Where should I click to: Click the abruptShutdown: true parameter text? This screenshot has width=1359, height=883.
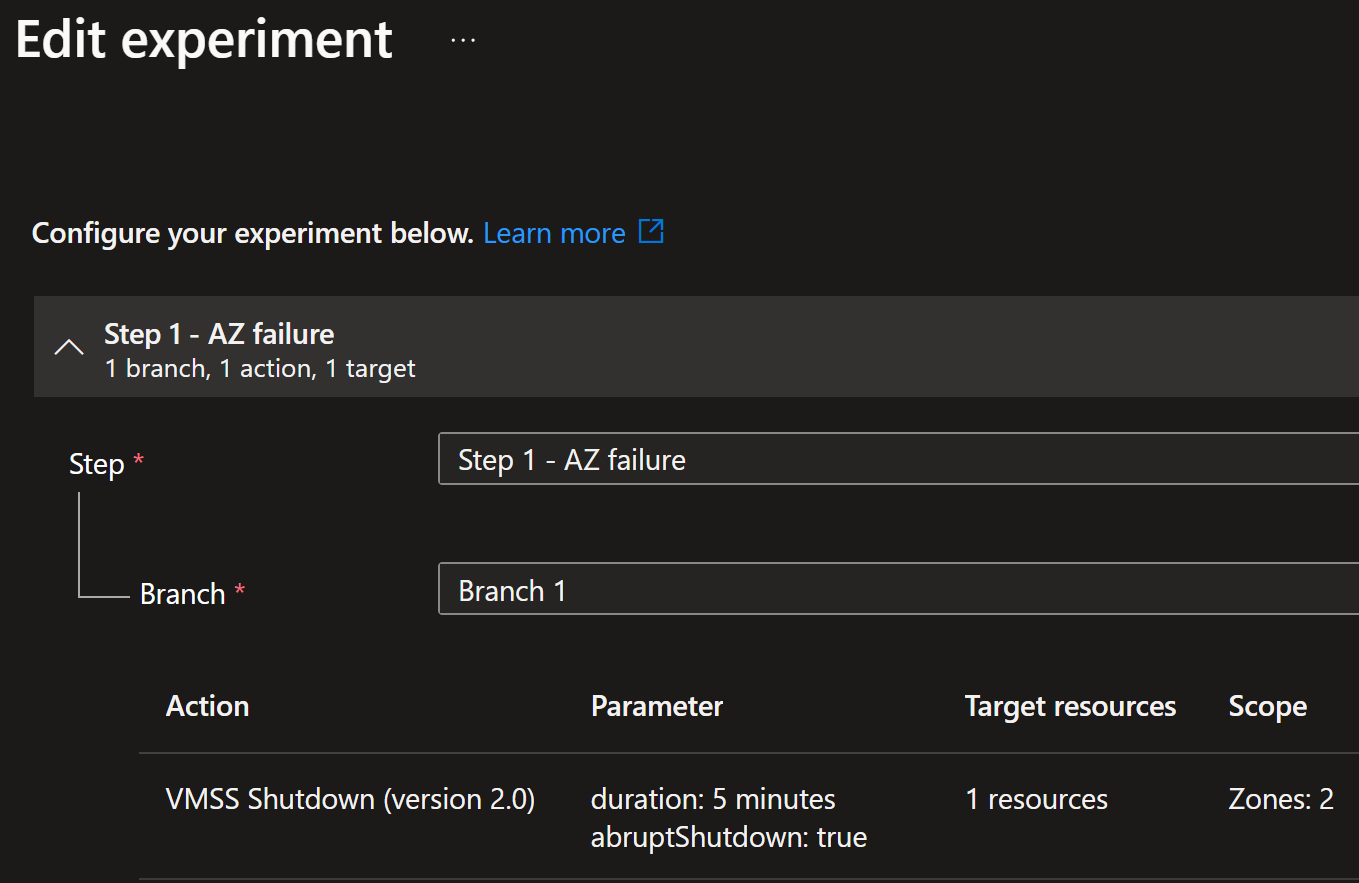tap(729, 837)
